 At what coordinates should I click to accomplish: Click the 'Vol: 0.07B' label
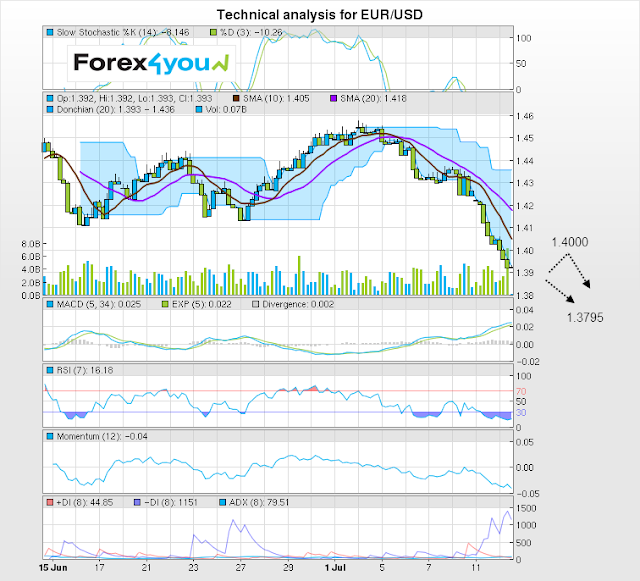tap(226, 109)
